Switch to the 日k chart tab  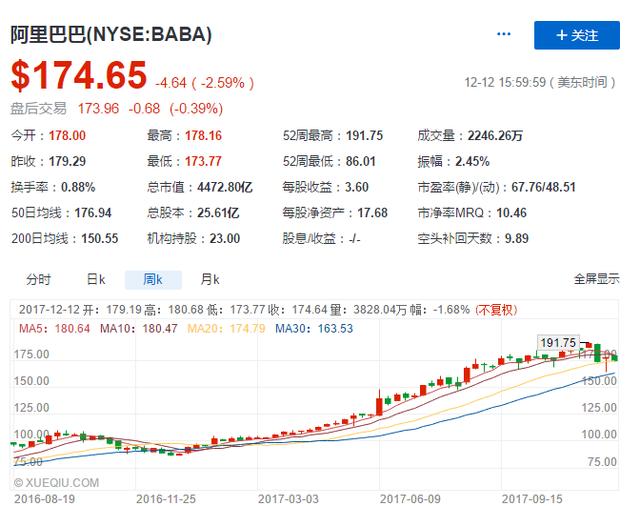pyautogui.click(x=96, y=280)
